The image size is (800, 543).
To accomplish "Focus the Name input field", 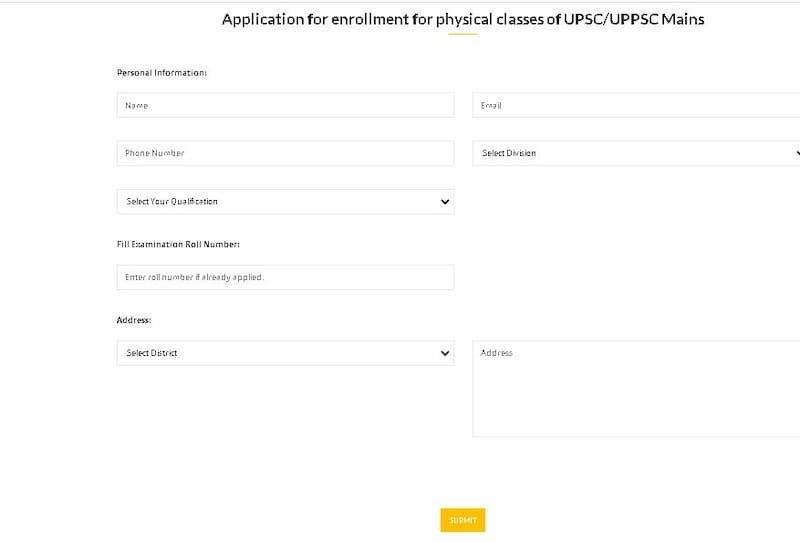I will [285, 105].
